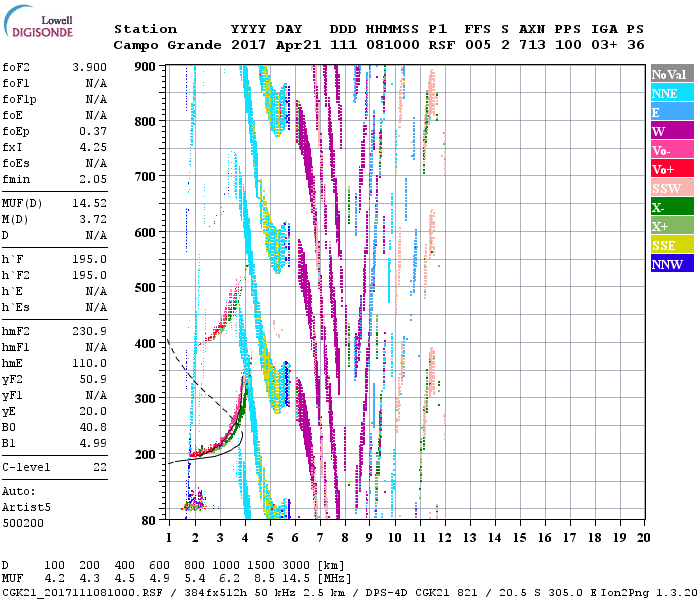Click the B0 value 40.8

[x=93, y=427]
